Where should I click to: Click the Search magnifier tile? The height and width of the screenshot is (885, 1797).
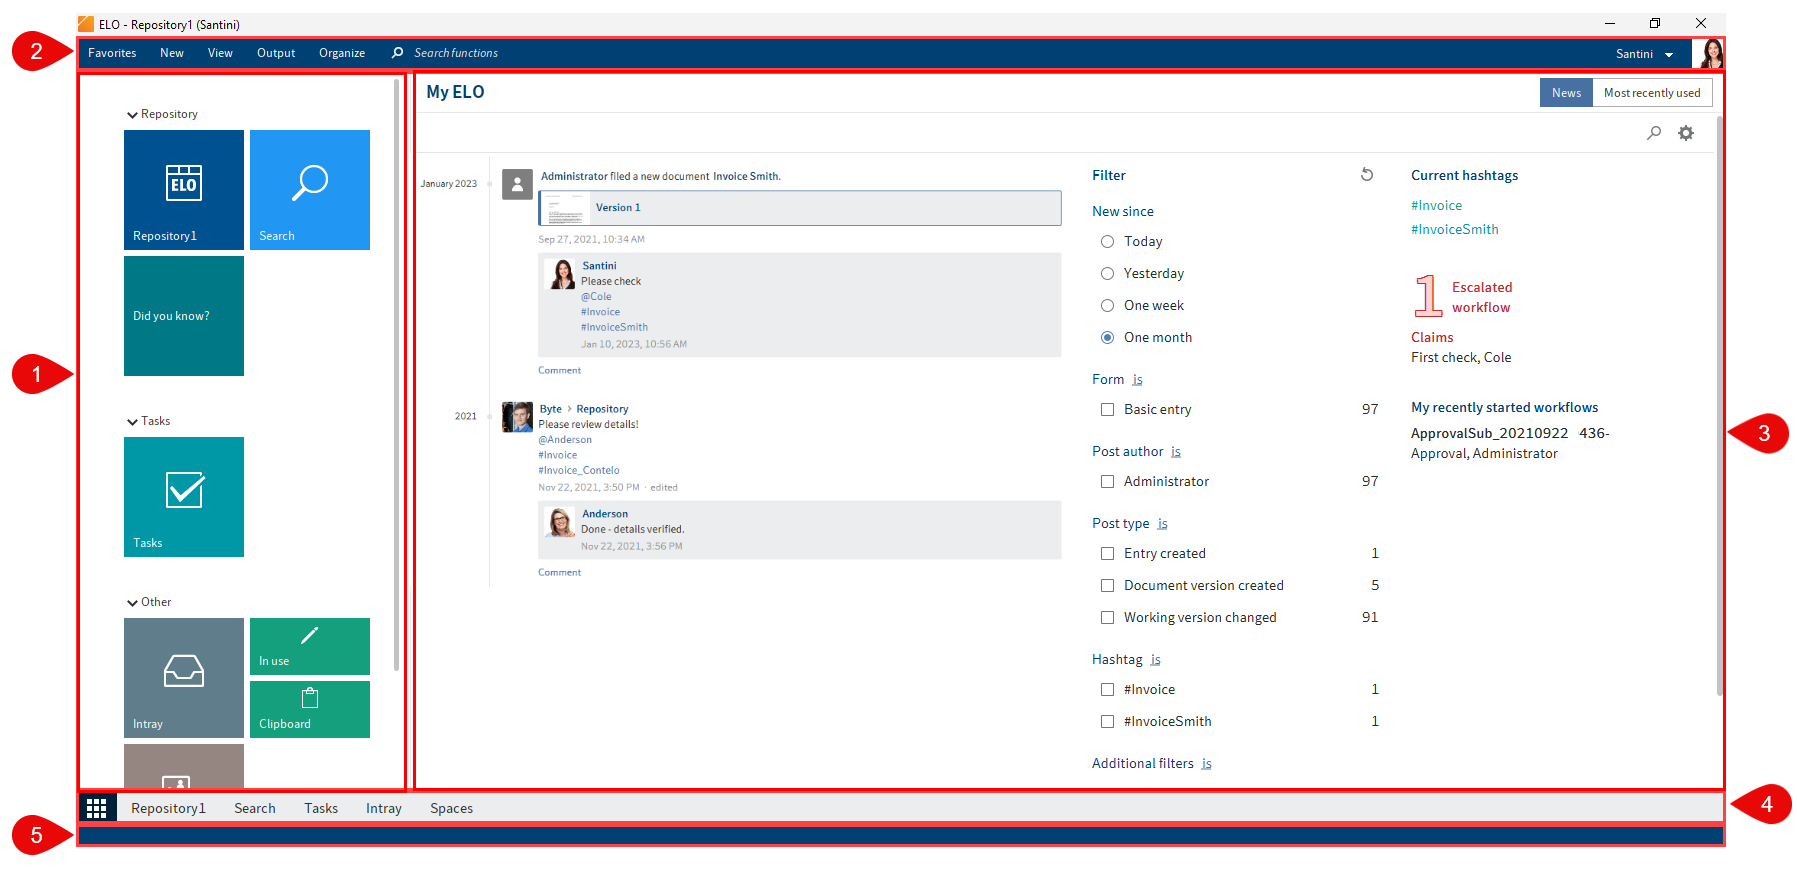point(309,190)
